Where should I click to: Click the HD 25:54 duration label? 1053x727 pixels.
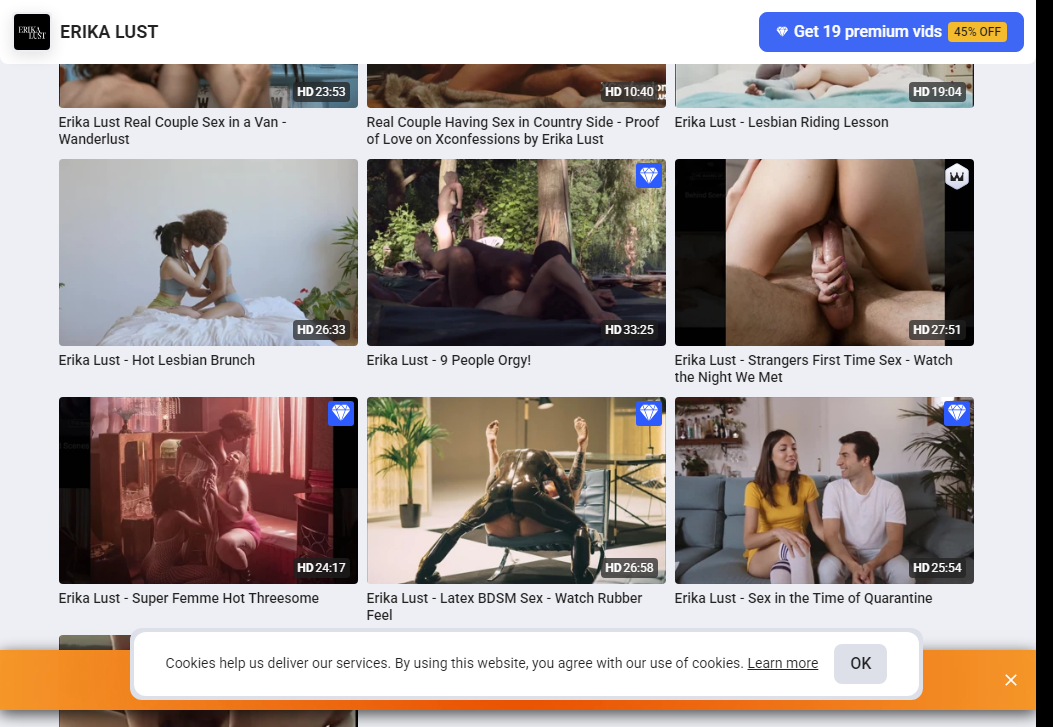pos(937,567)
